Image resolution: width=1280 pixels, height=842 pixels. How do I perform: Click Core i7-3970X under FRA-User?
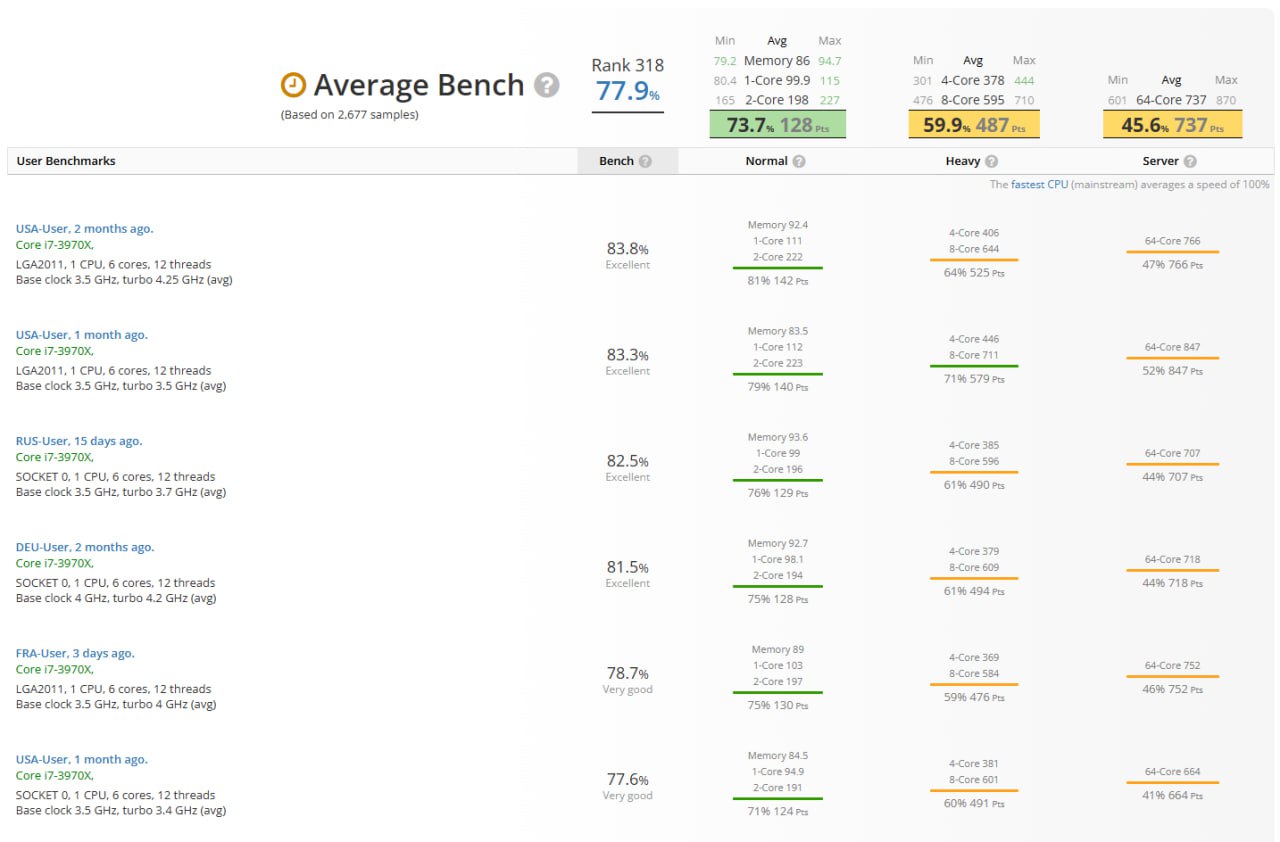54,669
